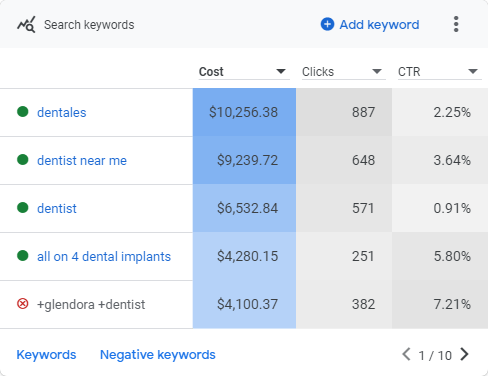Open the dentales keyword link
488x376 pixels.
tap(62, 113)
